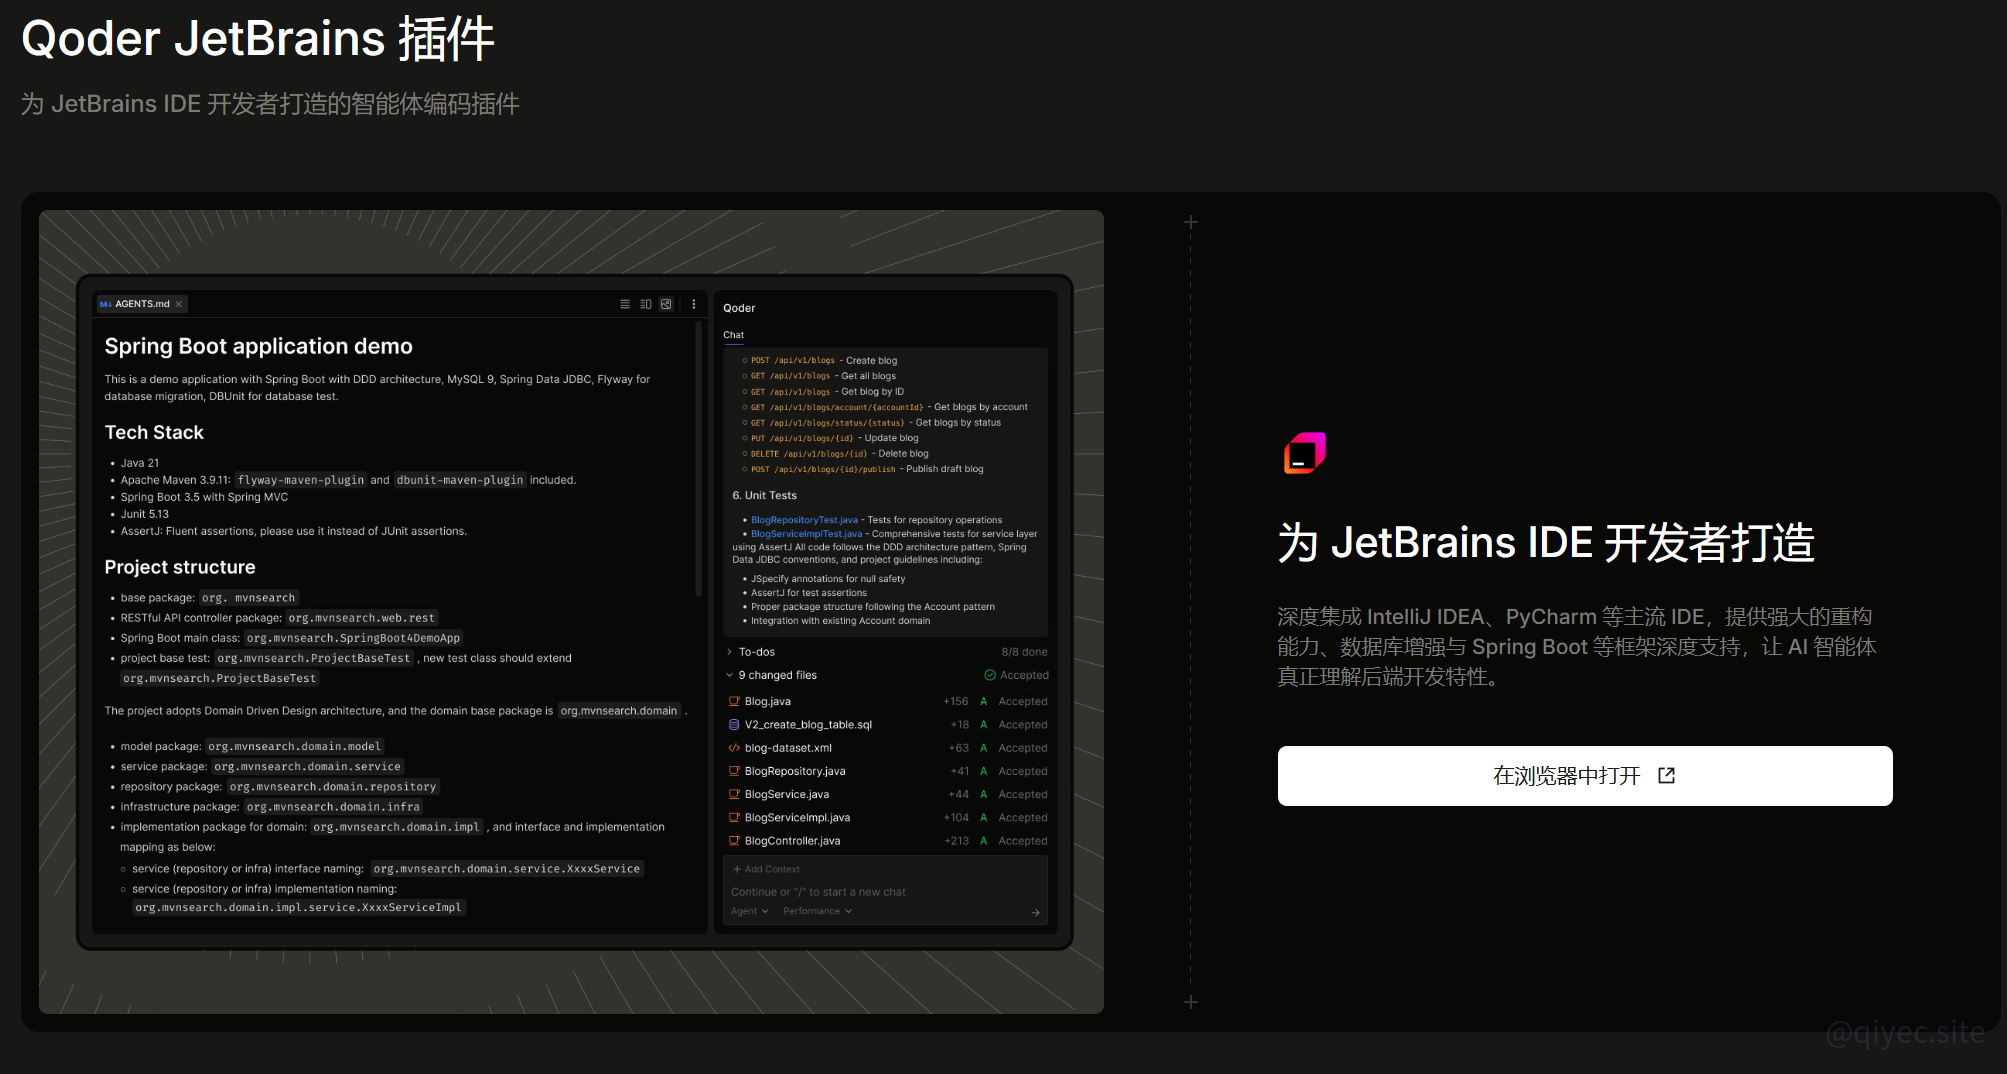Screen dimensions: 2007x1074
Task: Expand the To-dos section
Action: tap(729, 651)
